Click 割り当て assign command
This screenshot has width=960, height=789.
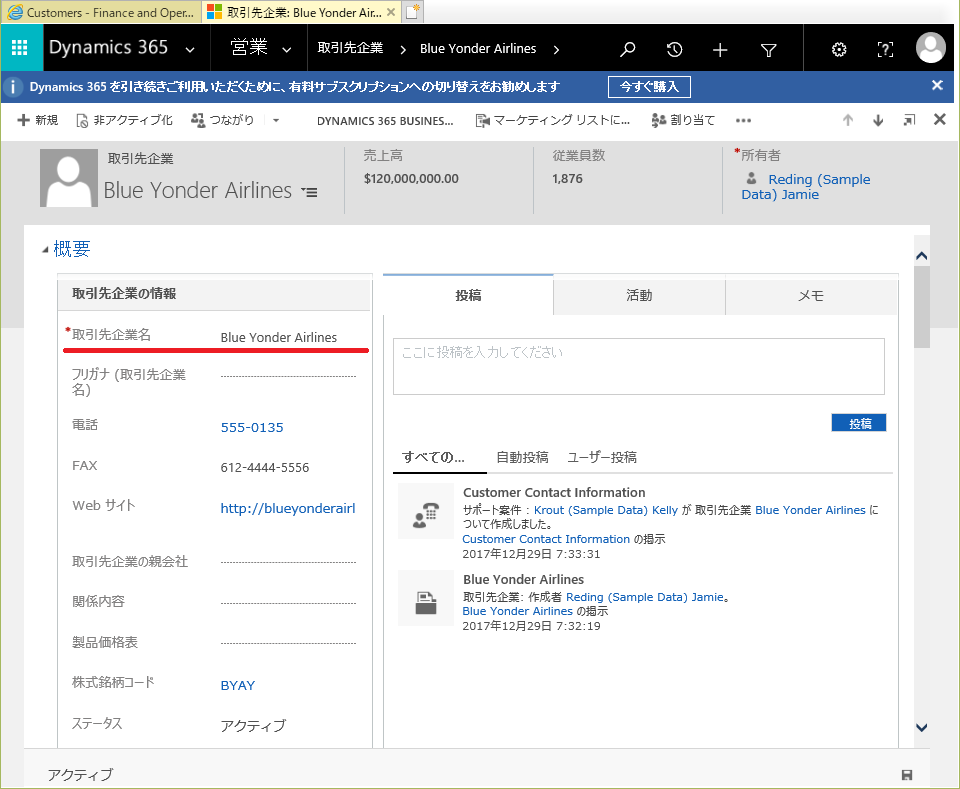click(x=683, y=121)
